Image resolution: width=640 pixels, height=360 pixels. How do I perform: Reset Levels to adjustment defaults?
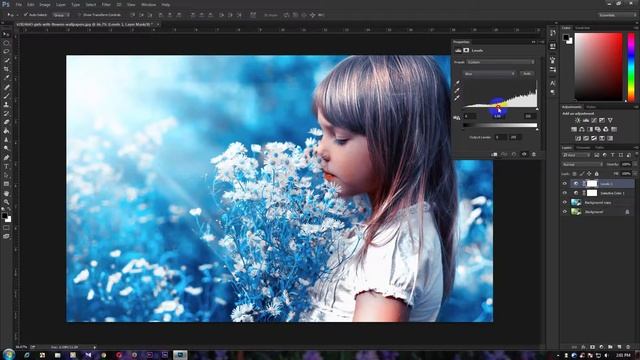tap(514, 154)
